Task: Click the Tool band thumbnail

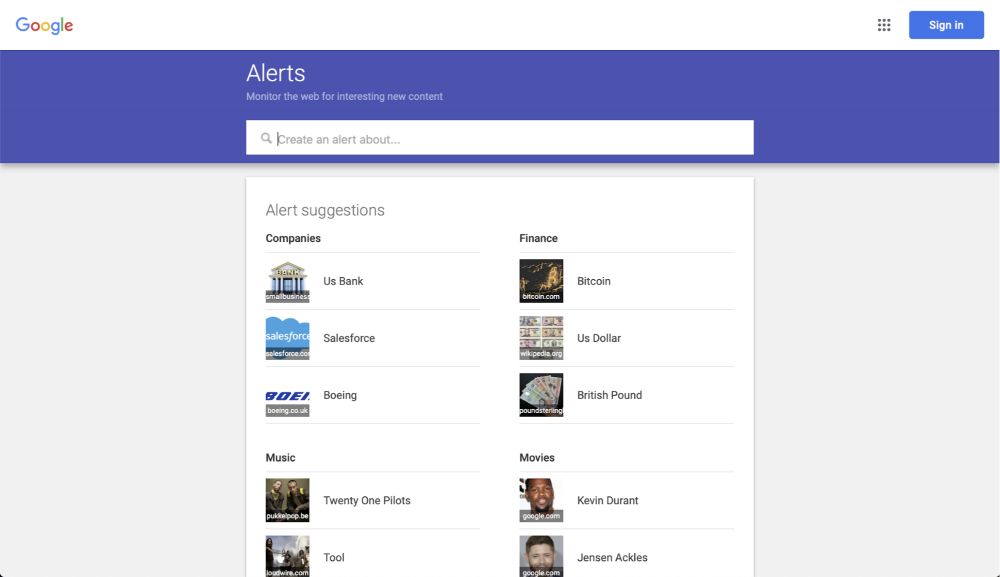Action: 287,556
